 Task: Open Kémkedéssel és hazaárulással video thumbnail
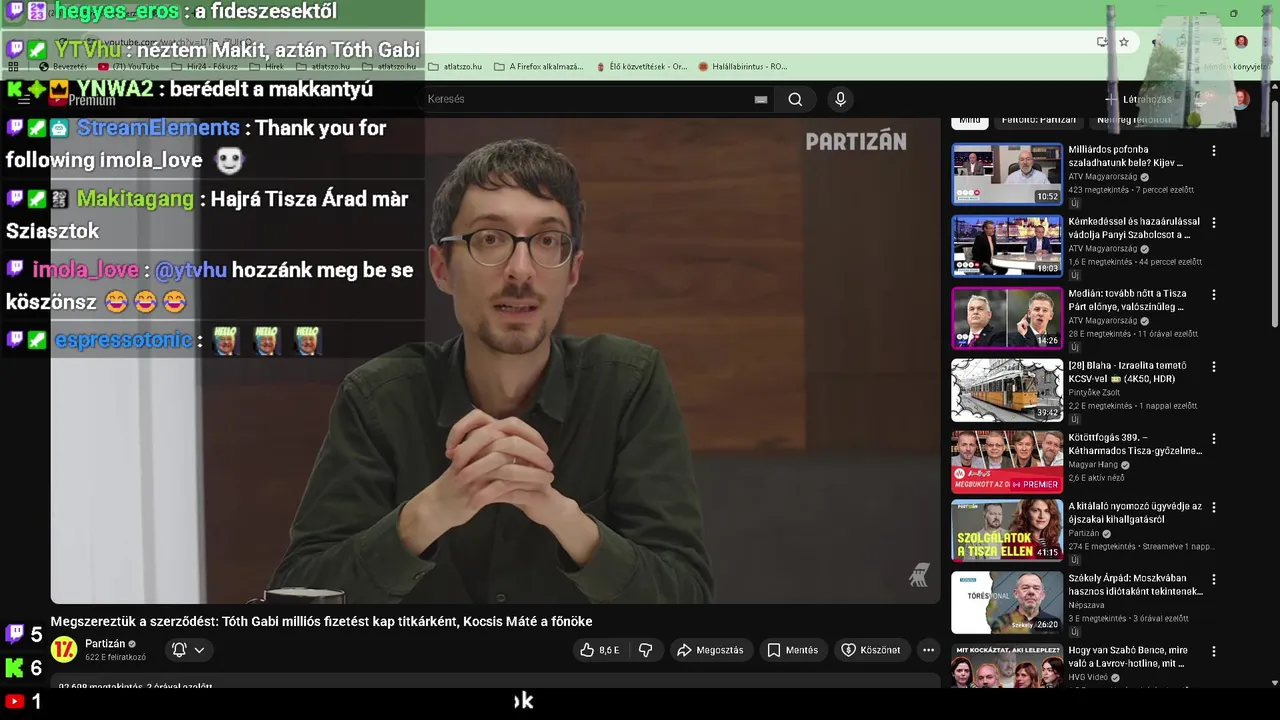point(1007,246)
